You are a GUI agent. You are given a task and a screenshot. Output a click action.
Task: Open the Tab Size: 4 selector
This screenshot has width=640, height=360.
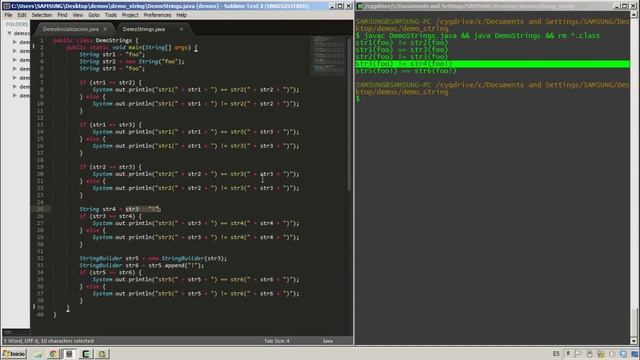[x=276, y=341]
